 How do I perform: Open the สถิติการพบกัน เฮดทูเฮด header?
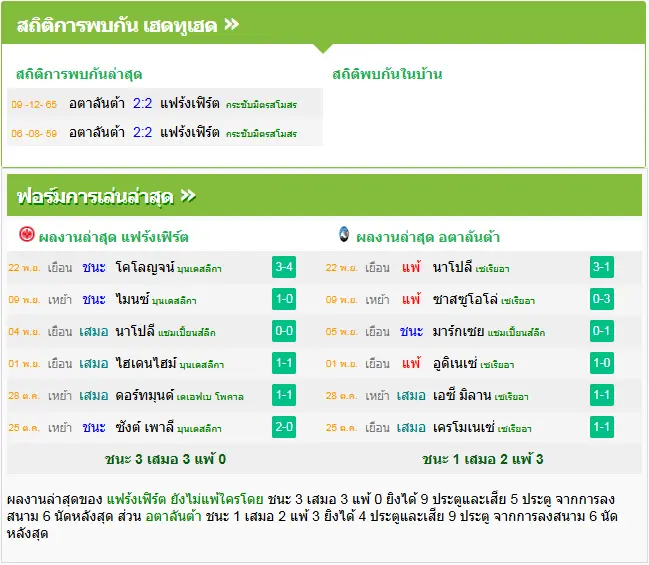[x=323, y=24]
